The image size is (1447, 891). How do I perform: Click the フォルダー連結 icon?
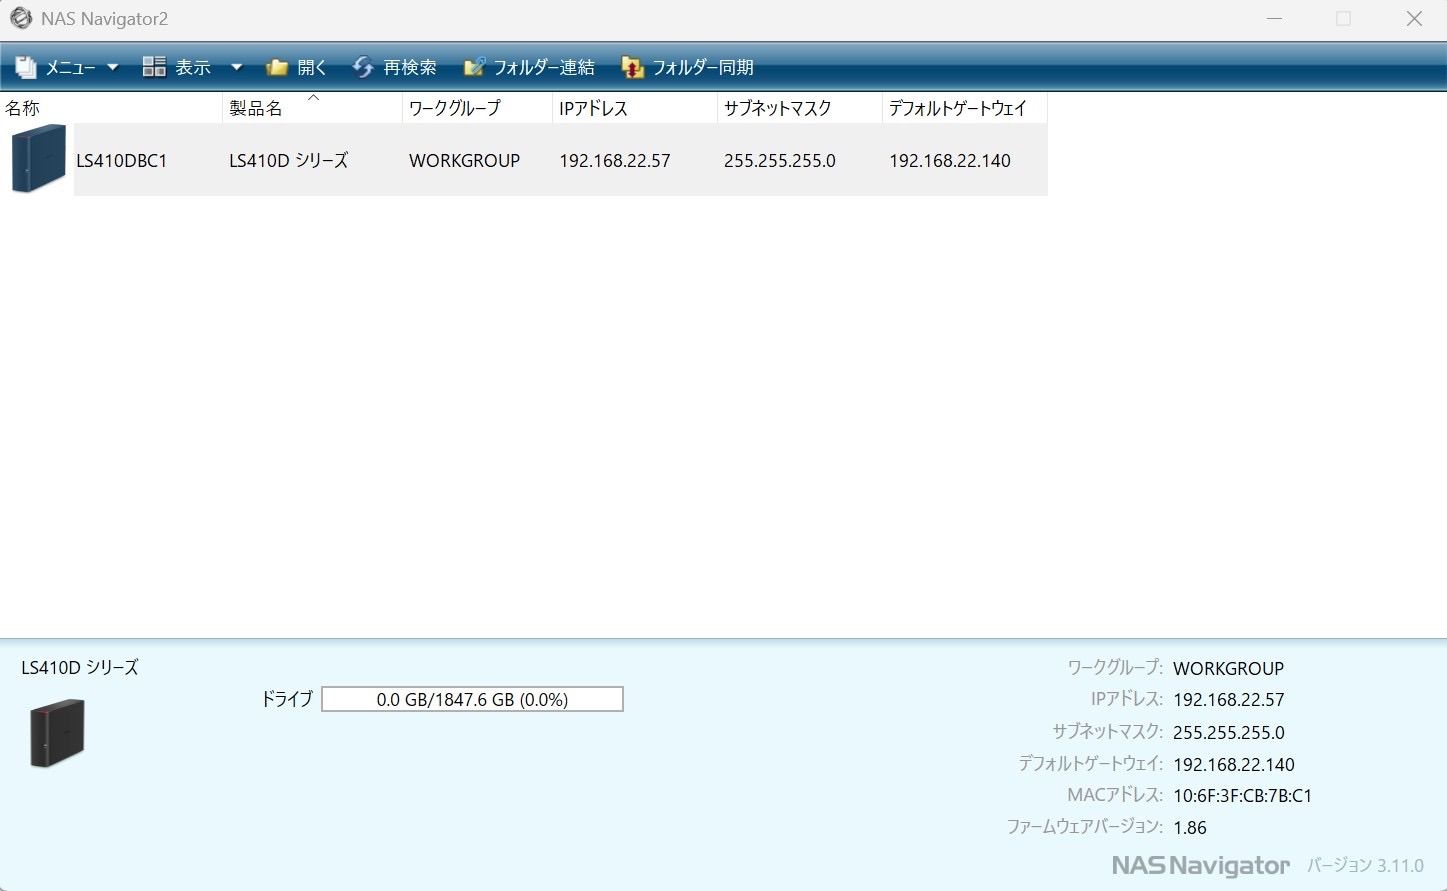(474, 67)
